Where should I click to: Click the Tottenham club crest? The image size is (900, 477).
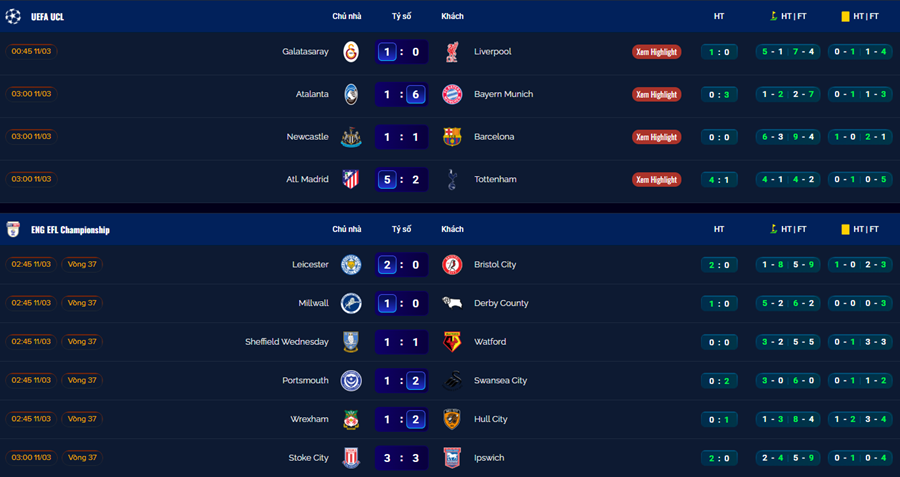452,179
